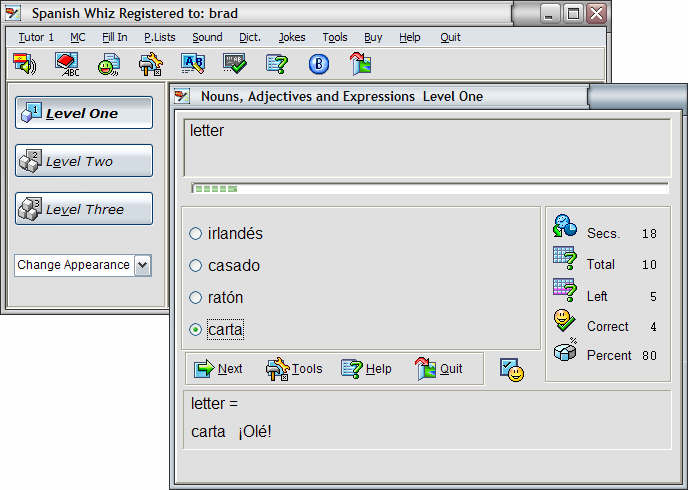The width and height of the screenshot is (688, 490).
Task: Go to the Next question
Action: coord(218,368)
